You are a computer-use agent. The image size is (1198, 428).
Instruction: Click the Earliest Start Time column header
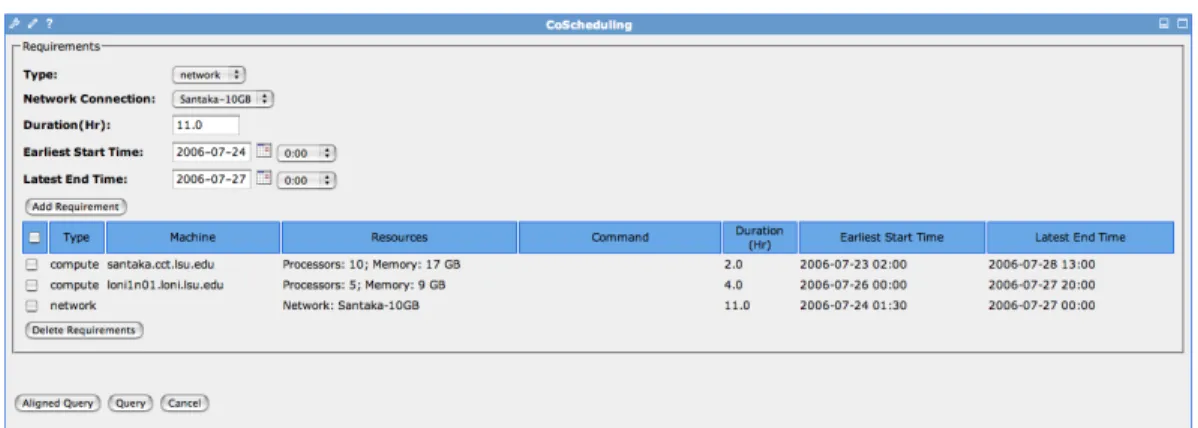click(892, 237)
